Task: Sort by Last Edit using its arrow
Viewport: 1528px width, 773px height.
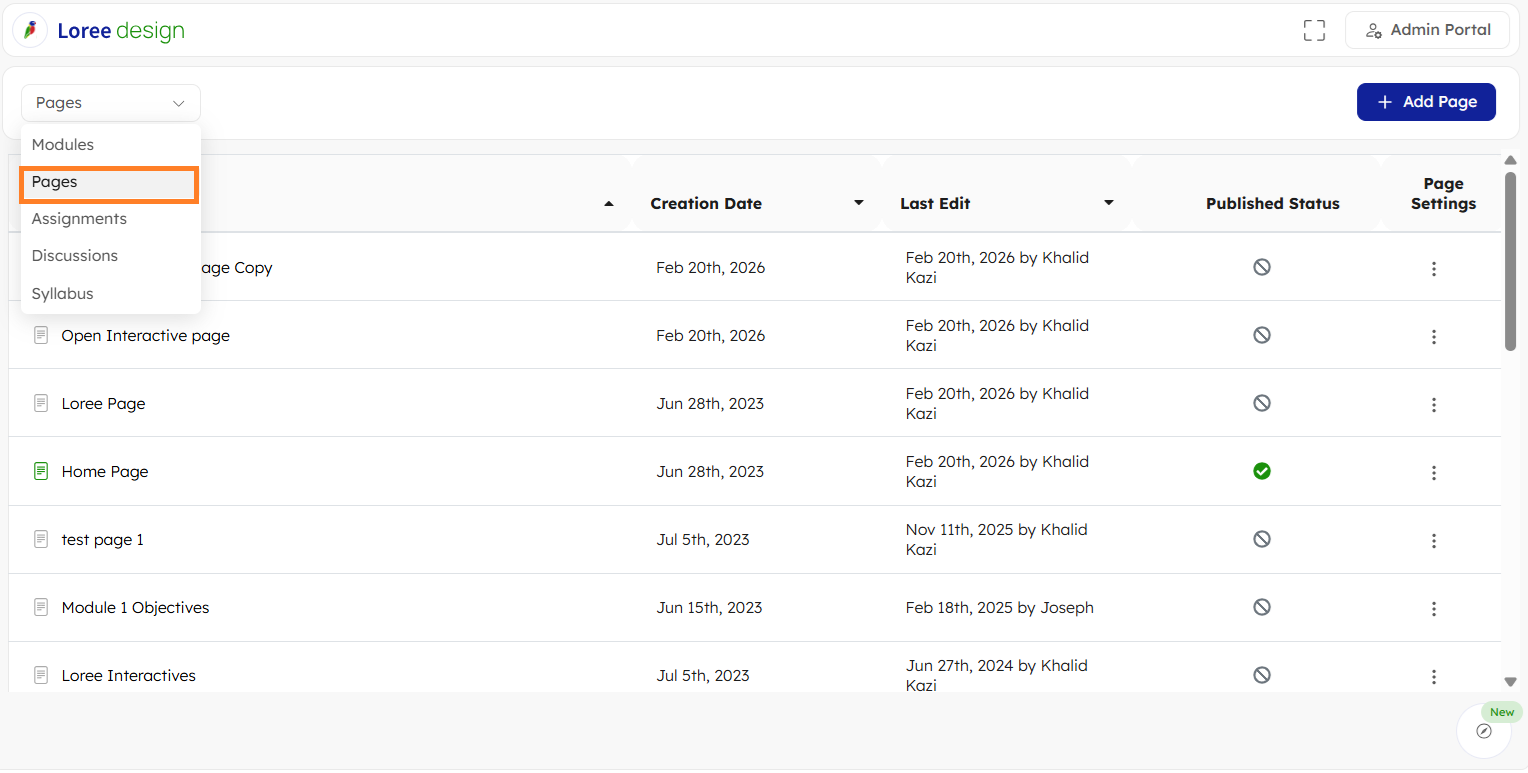Action: [1108, 203]
